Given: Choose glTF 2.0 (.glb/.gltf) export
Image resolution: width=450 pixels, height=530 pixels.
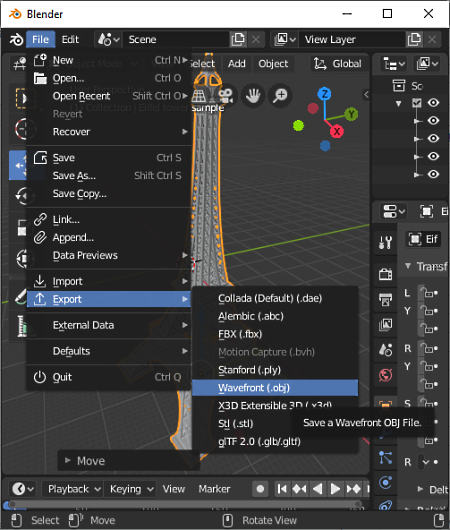Looking at the screenshot, I should [x=275, y=441].
